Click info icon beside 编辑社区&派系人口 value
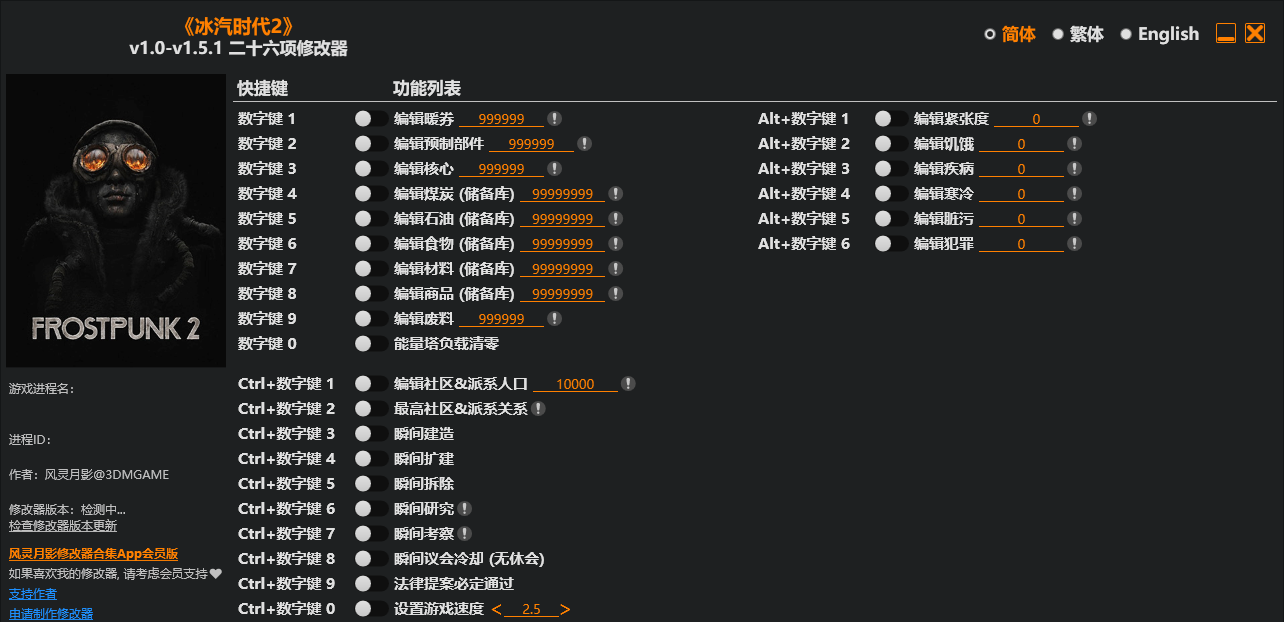Viewport: 1284px width, 622px height. pos(628,384)
